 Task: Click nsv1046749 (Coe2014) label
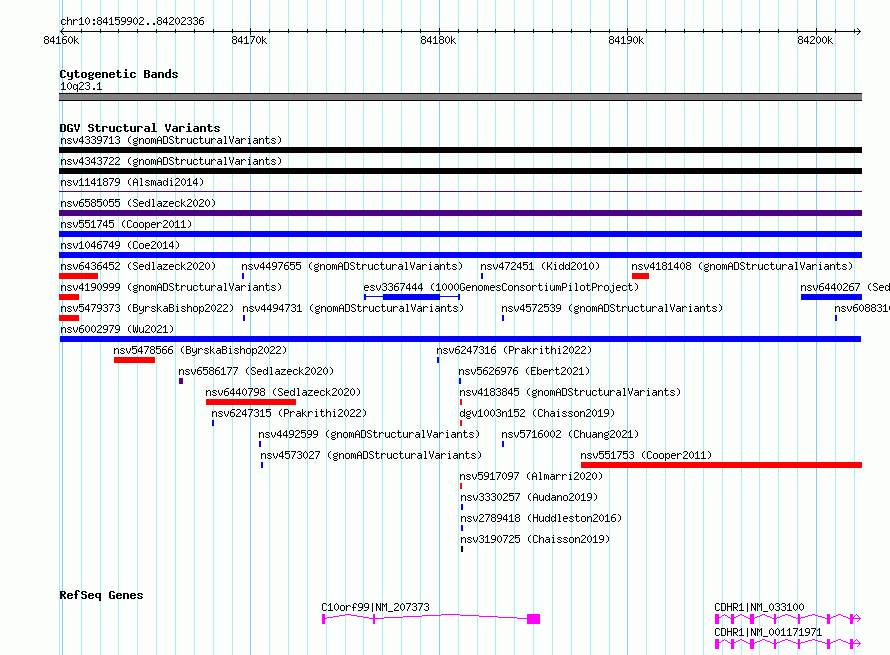click(x=120, y=245)
